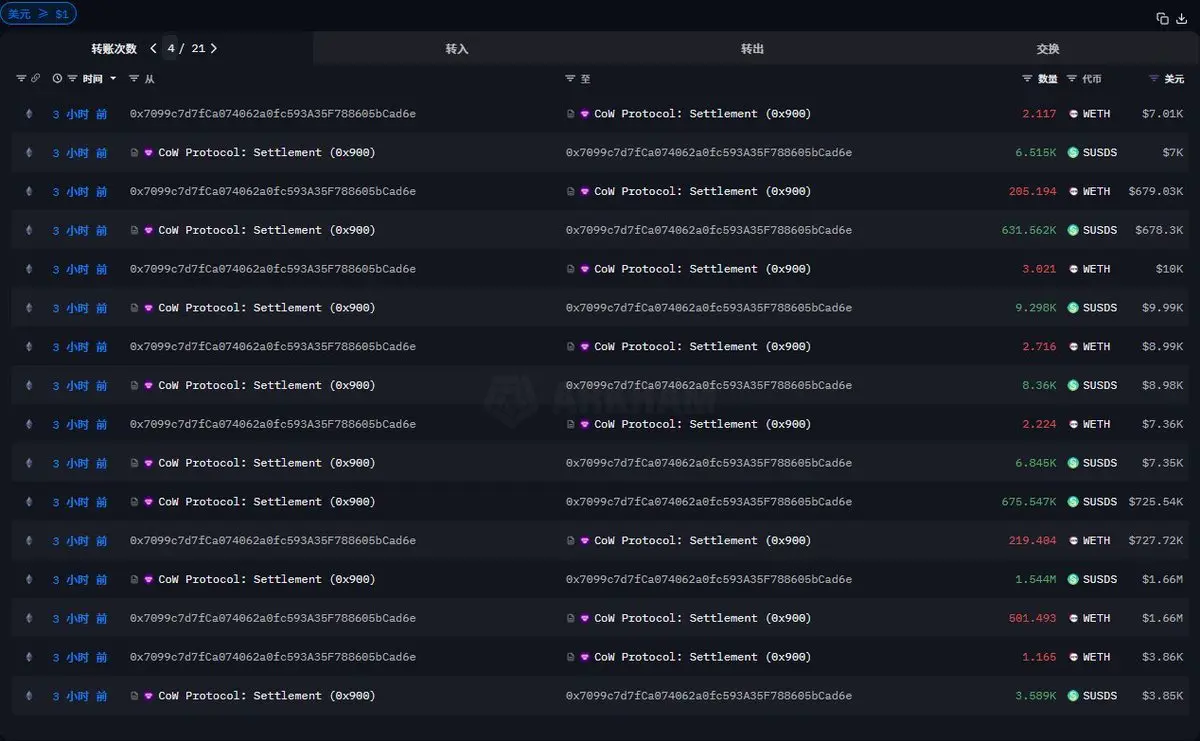Click the contract document icon in the 3.021 WETH row
This screenshot has width=1200, height=741.
570,269
